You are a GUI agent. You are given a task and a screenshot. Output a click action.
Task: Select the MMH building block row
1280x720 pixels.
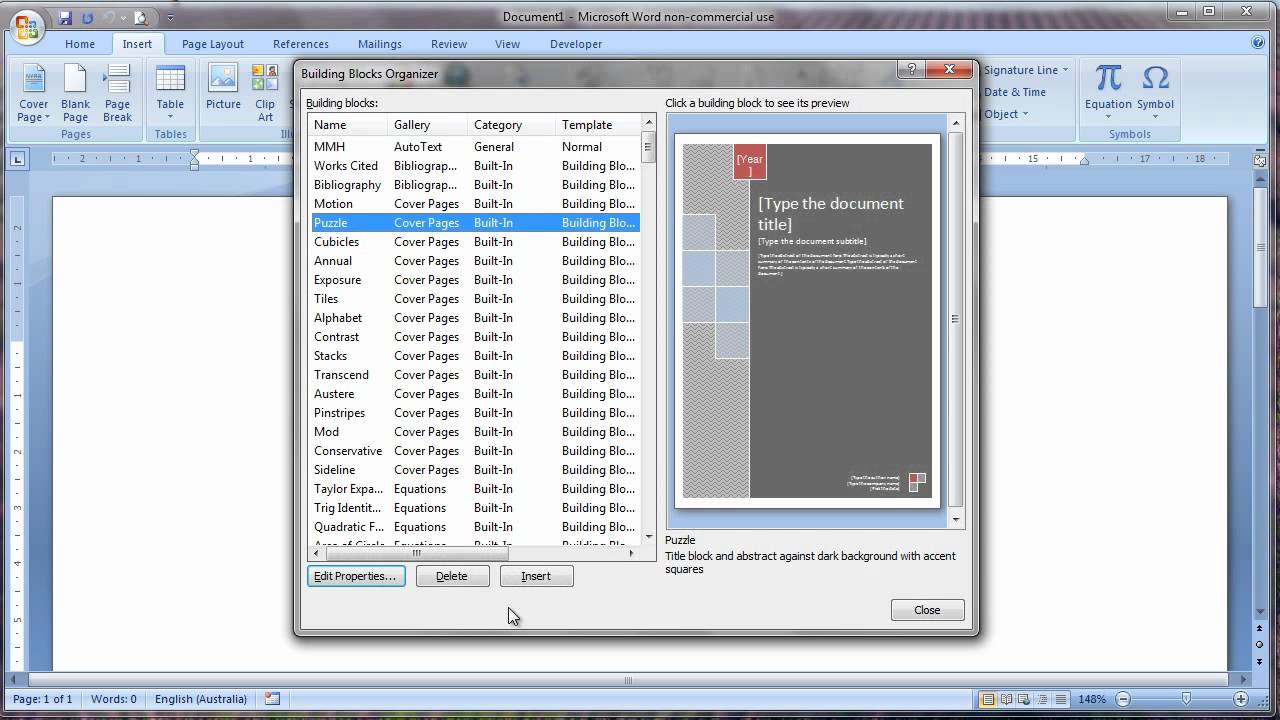pos(474,147)
